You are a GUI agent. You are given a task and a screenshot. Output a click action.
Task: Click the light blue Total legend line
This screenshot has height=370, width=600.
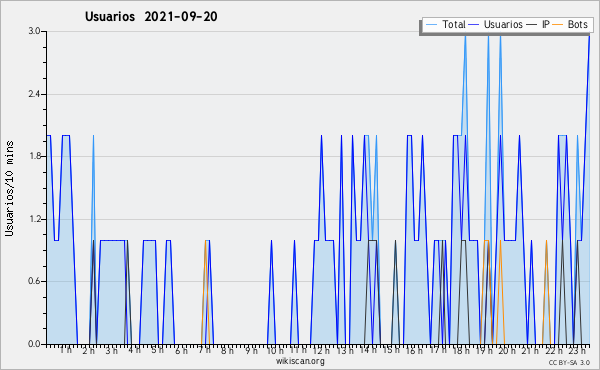431,25
